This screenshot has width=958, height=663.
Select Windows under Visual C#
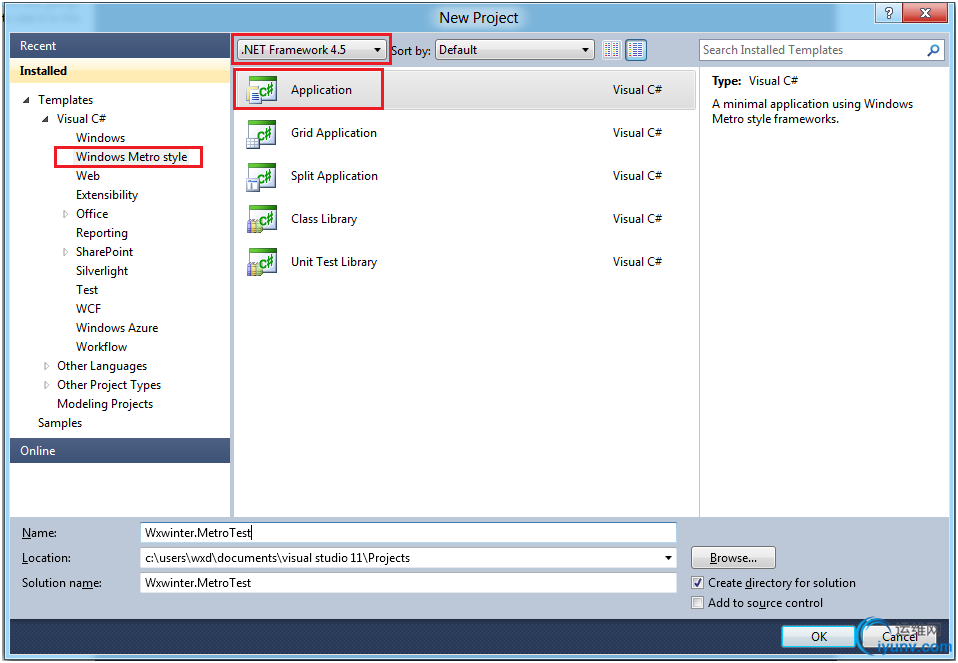coord(100,138)
